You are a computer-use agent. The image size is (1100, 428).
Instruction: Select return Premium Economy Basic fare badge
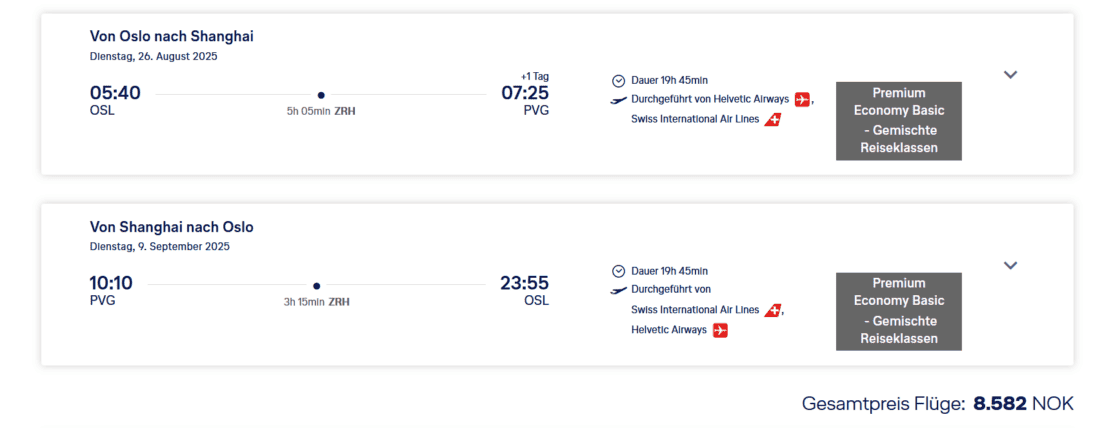[898, 311]
